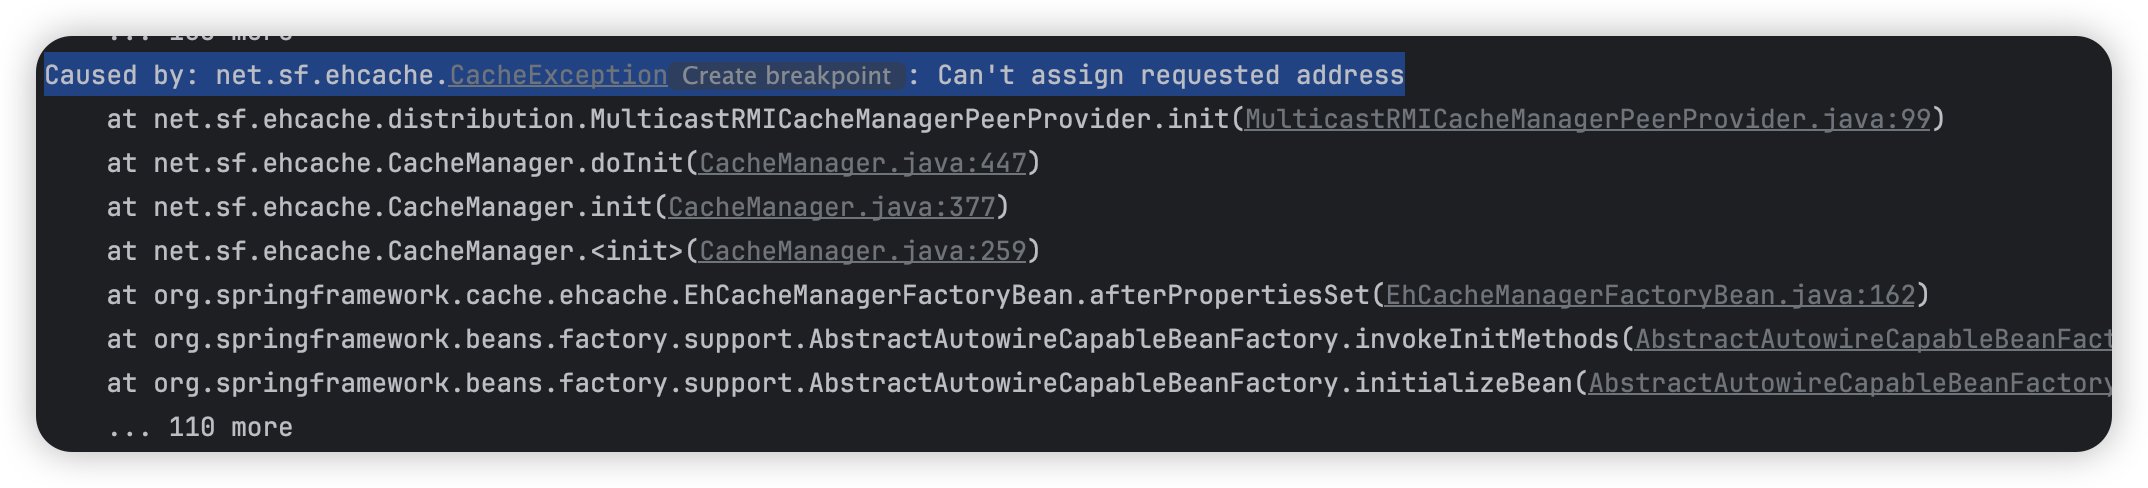Open EhCacheManagerFactoryBean.java:162 link
Screen dimensions: 2148x488
click(x=1650, y=295)
